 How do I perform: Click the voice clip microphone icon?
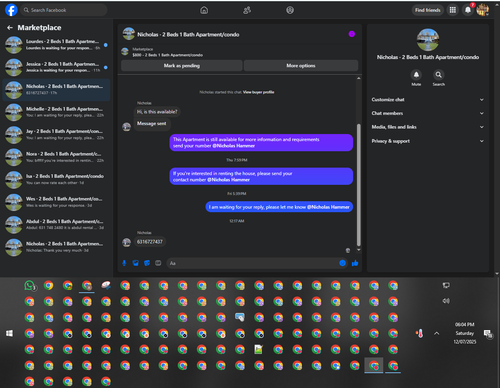(124, 263)
